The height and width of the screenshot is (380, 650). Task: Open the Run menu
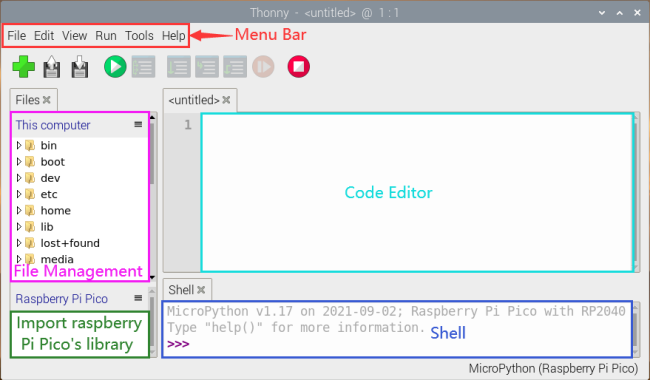point(106,36)
